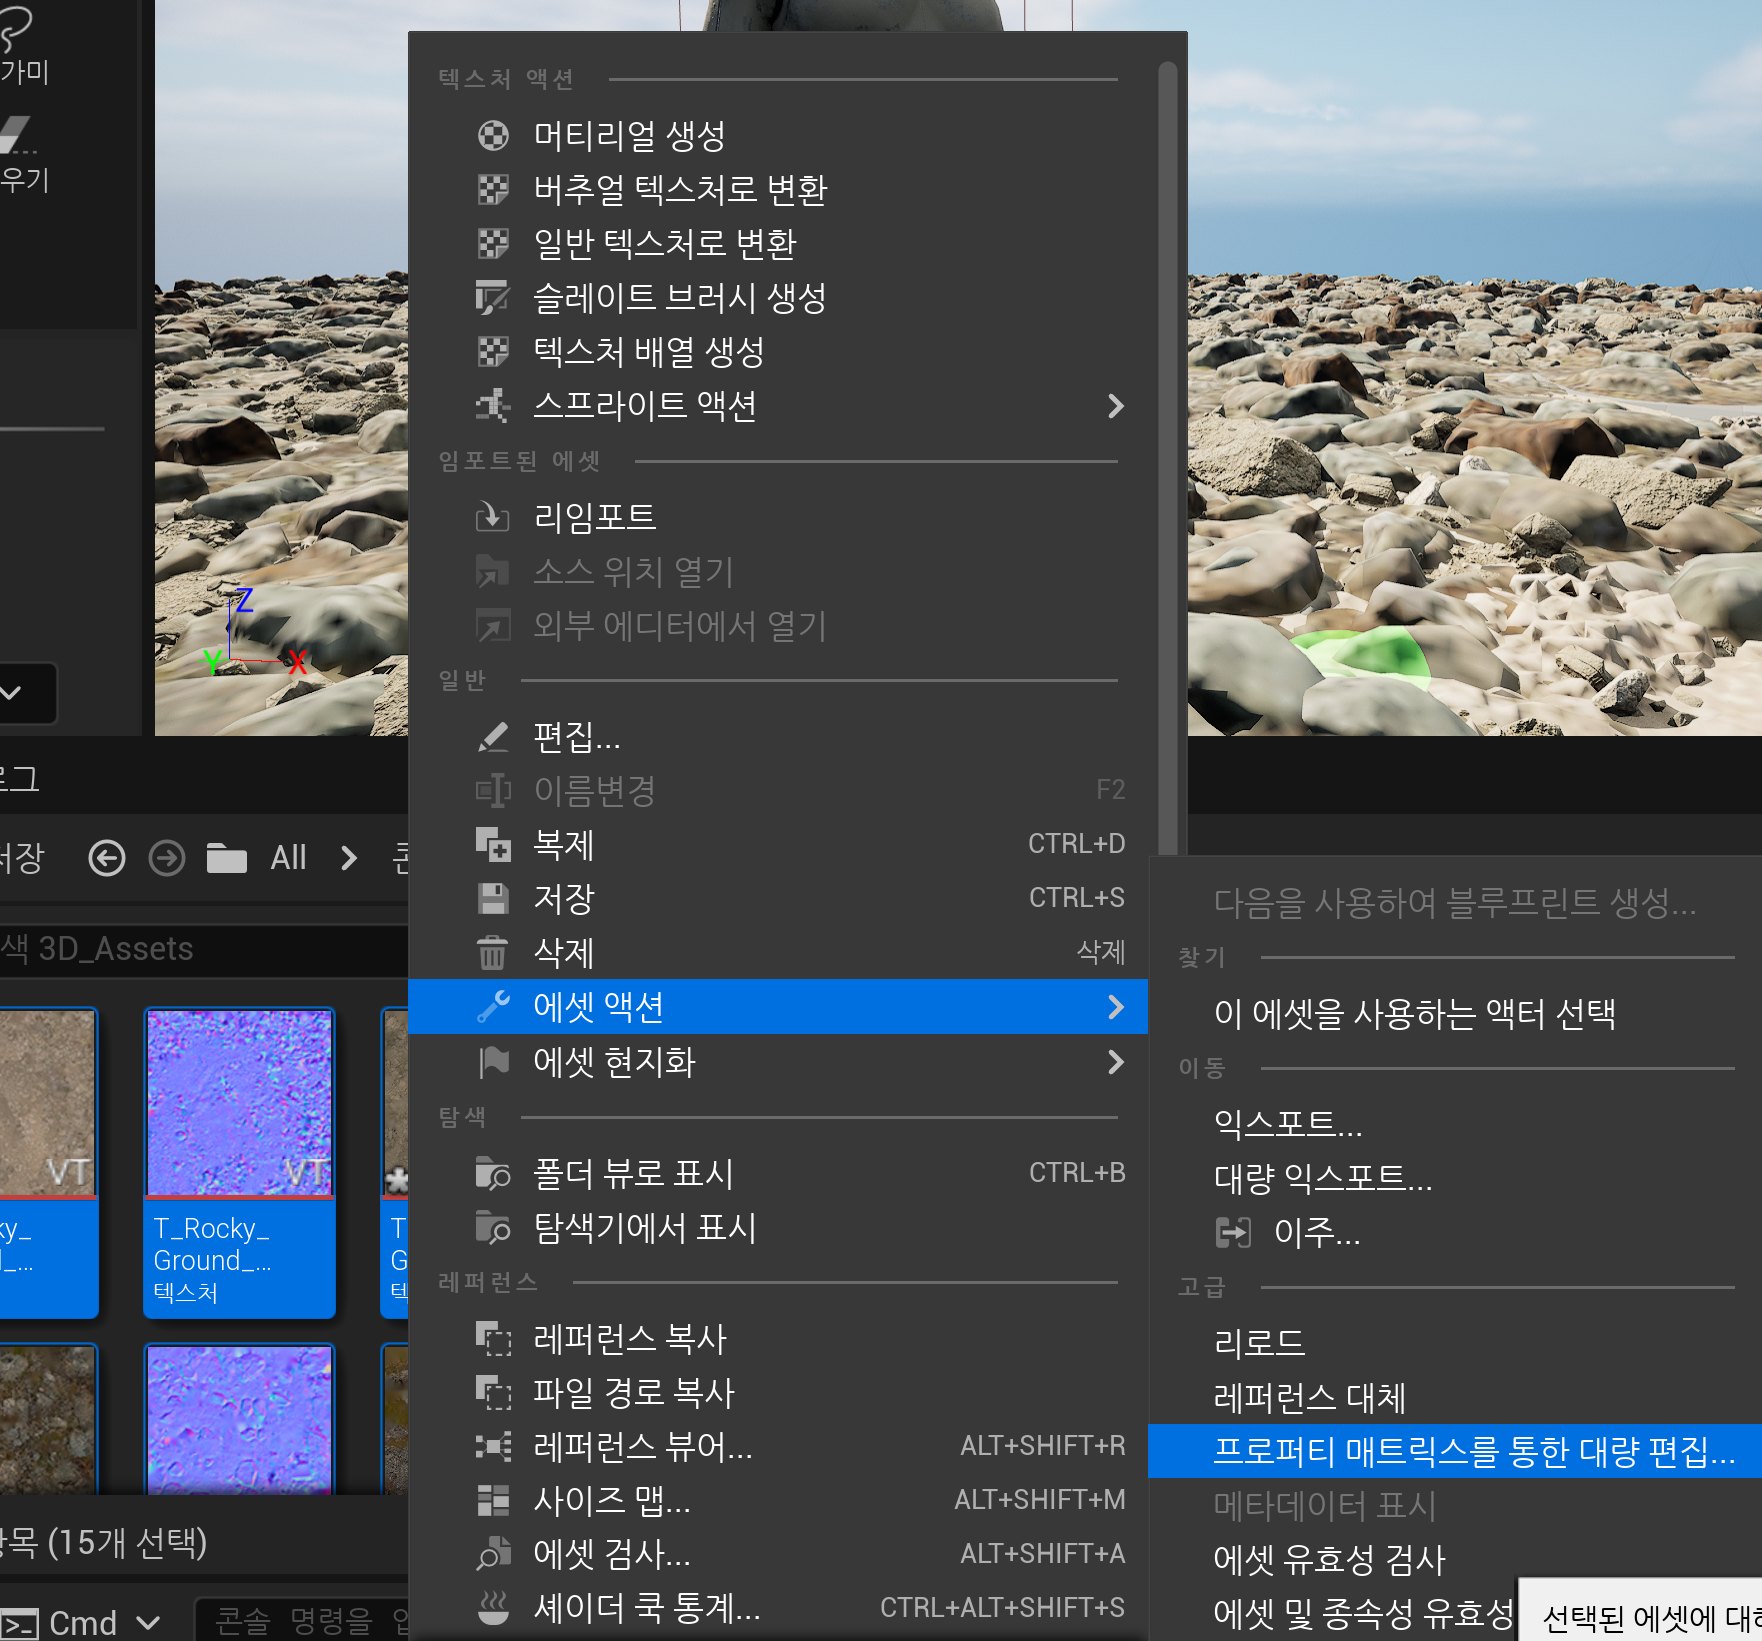Select the Duplicate CTRL+D entry
1762x1641 pixels.
pyautogui.click(x=778, y=845)
